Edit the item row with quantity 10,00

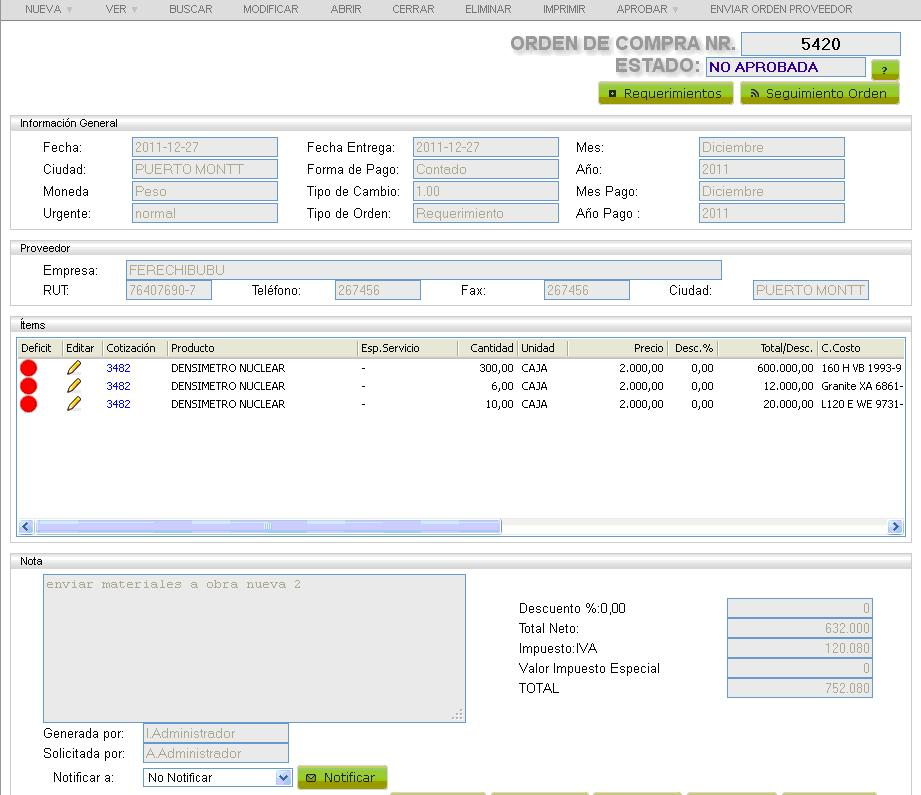point(74,404)
